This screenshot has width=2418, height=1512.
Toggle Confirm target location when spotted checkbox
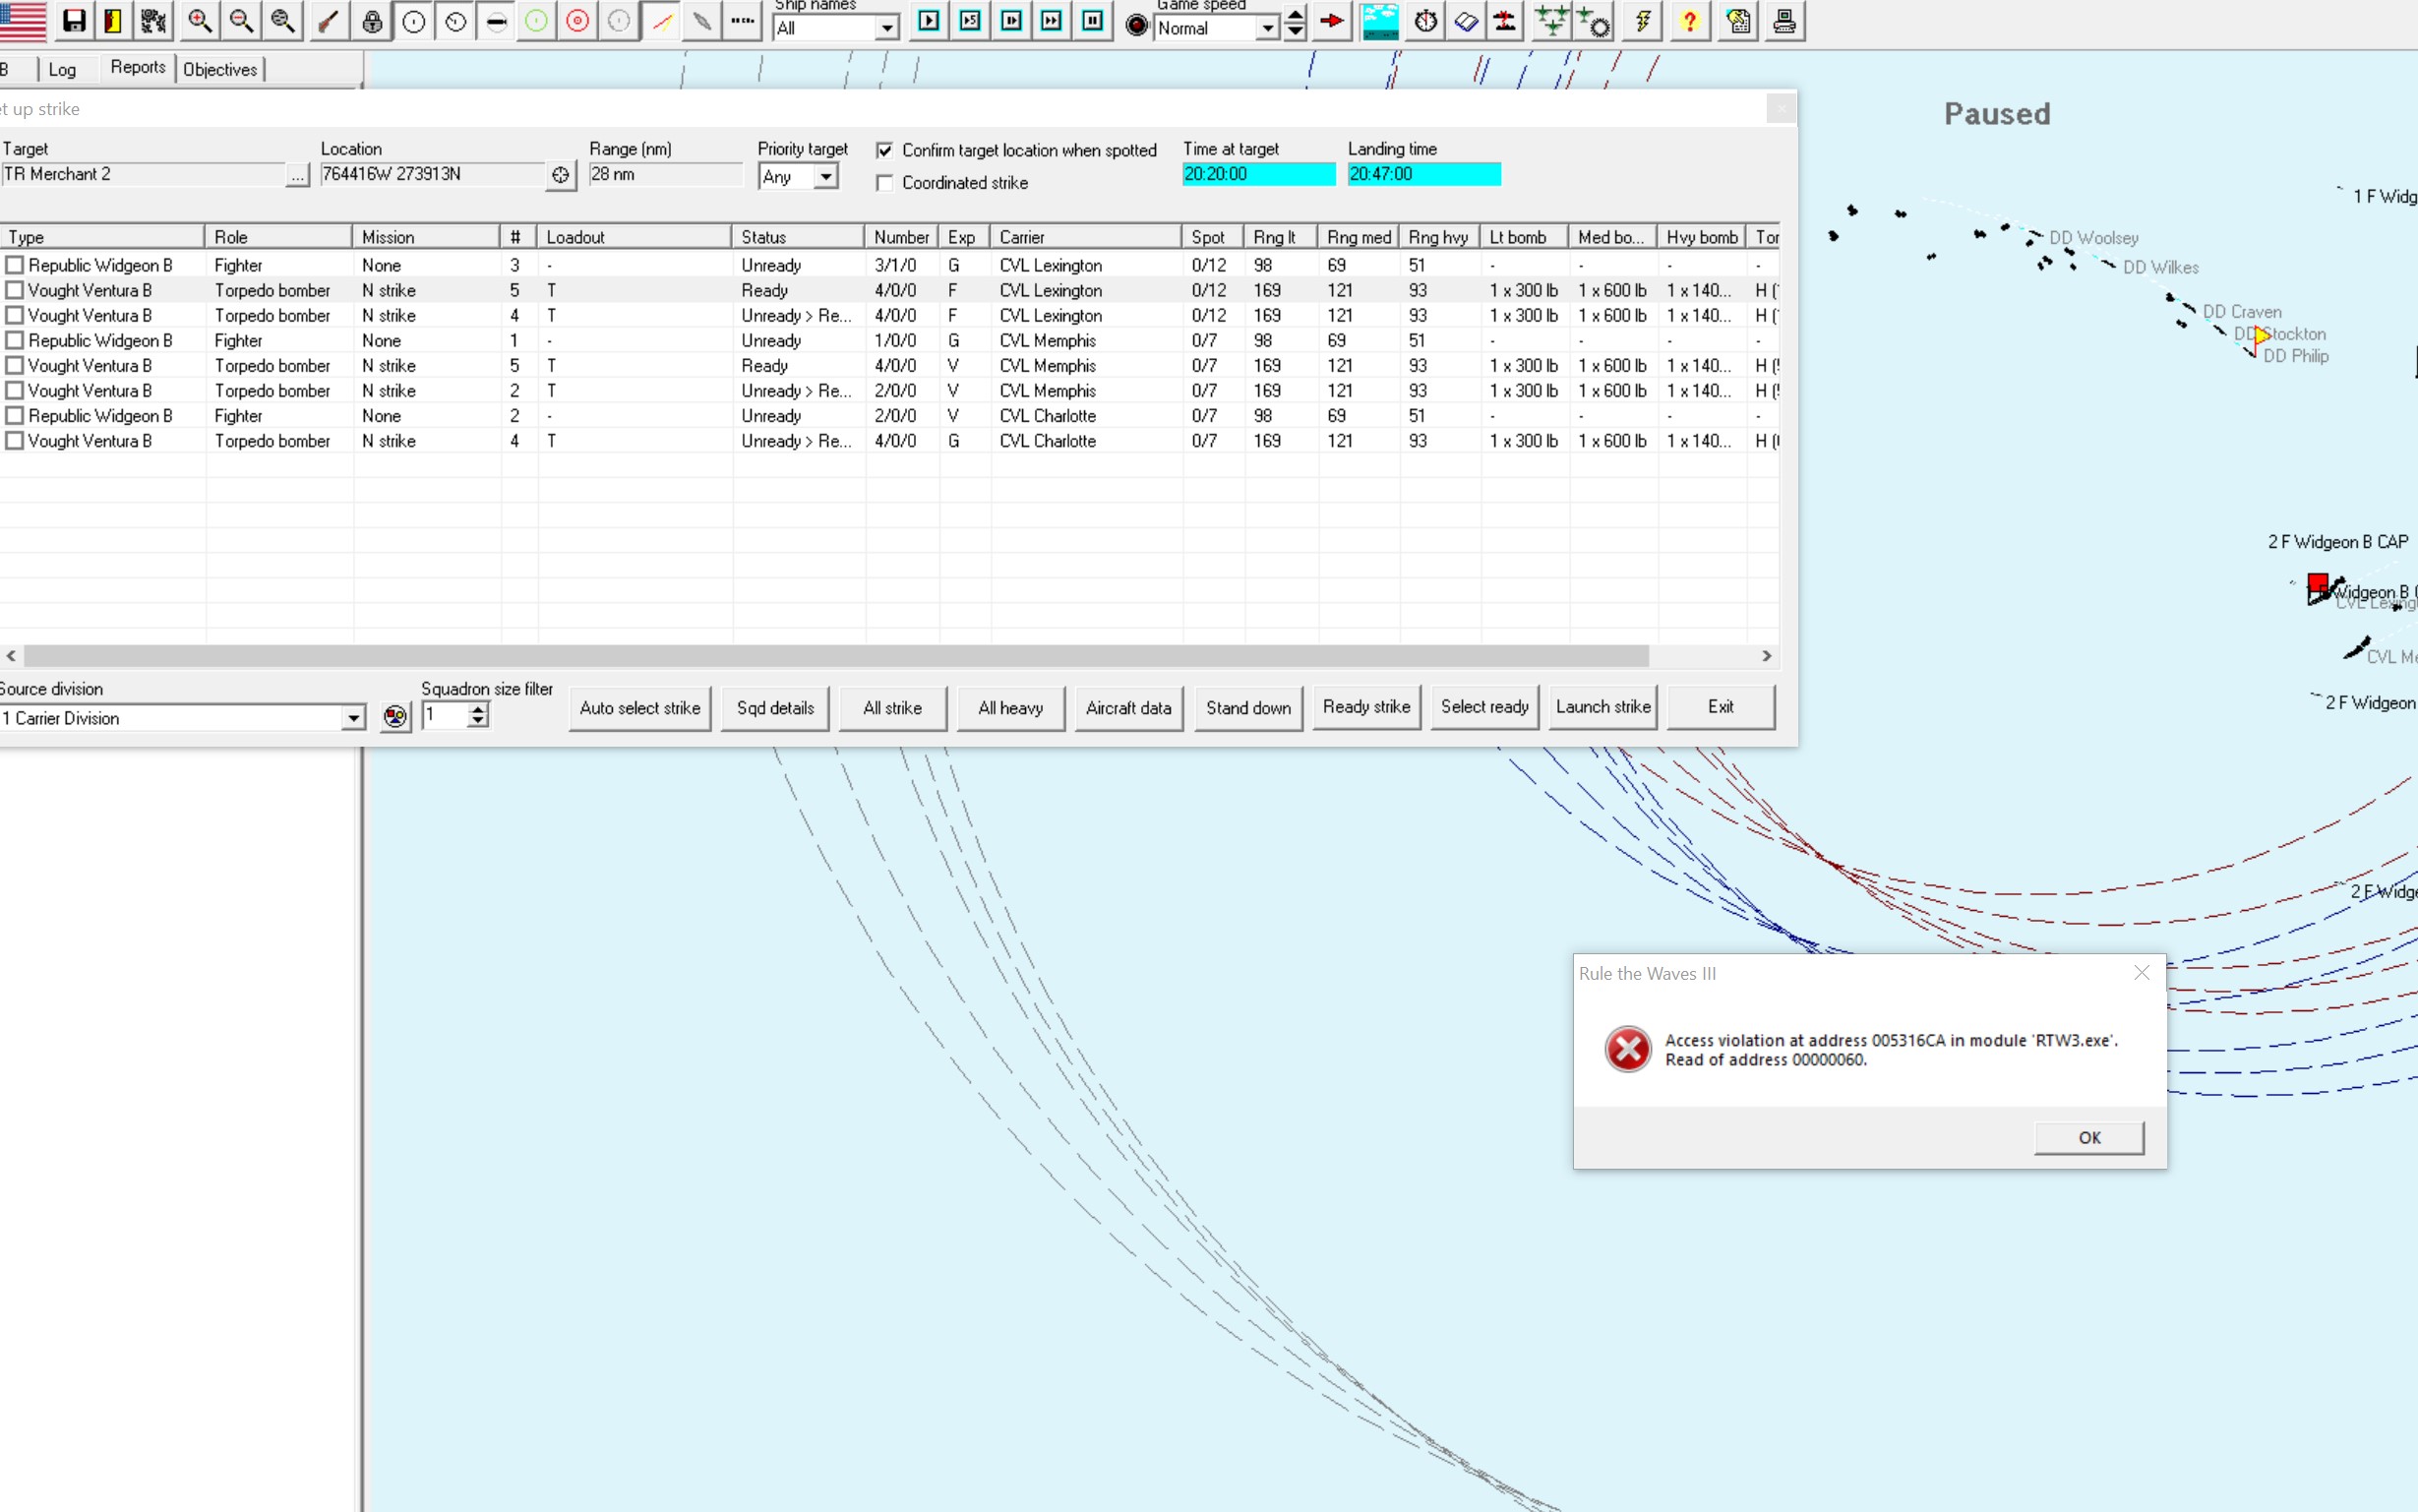pyautogui.click(x=884, y=150)
